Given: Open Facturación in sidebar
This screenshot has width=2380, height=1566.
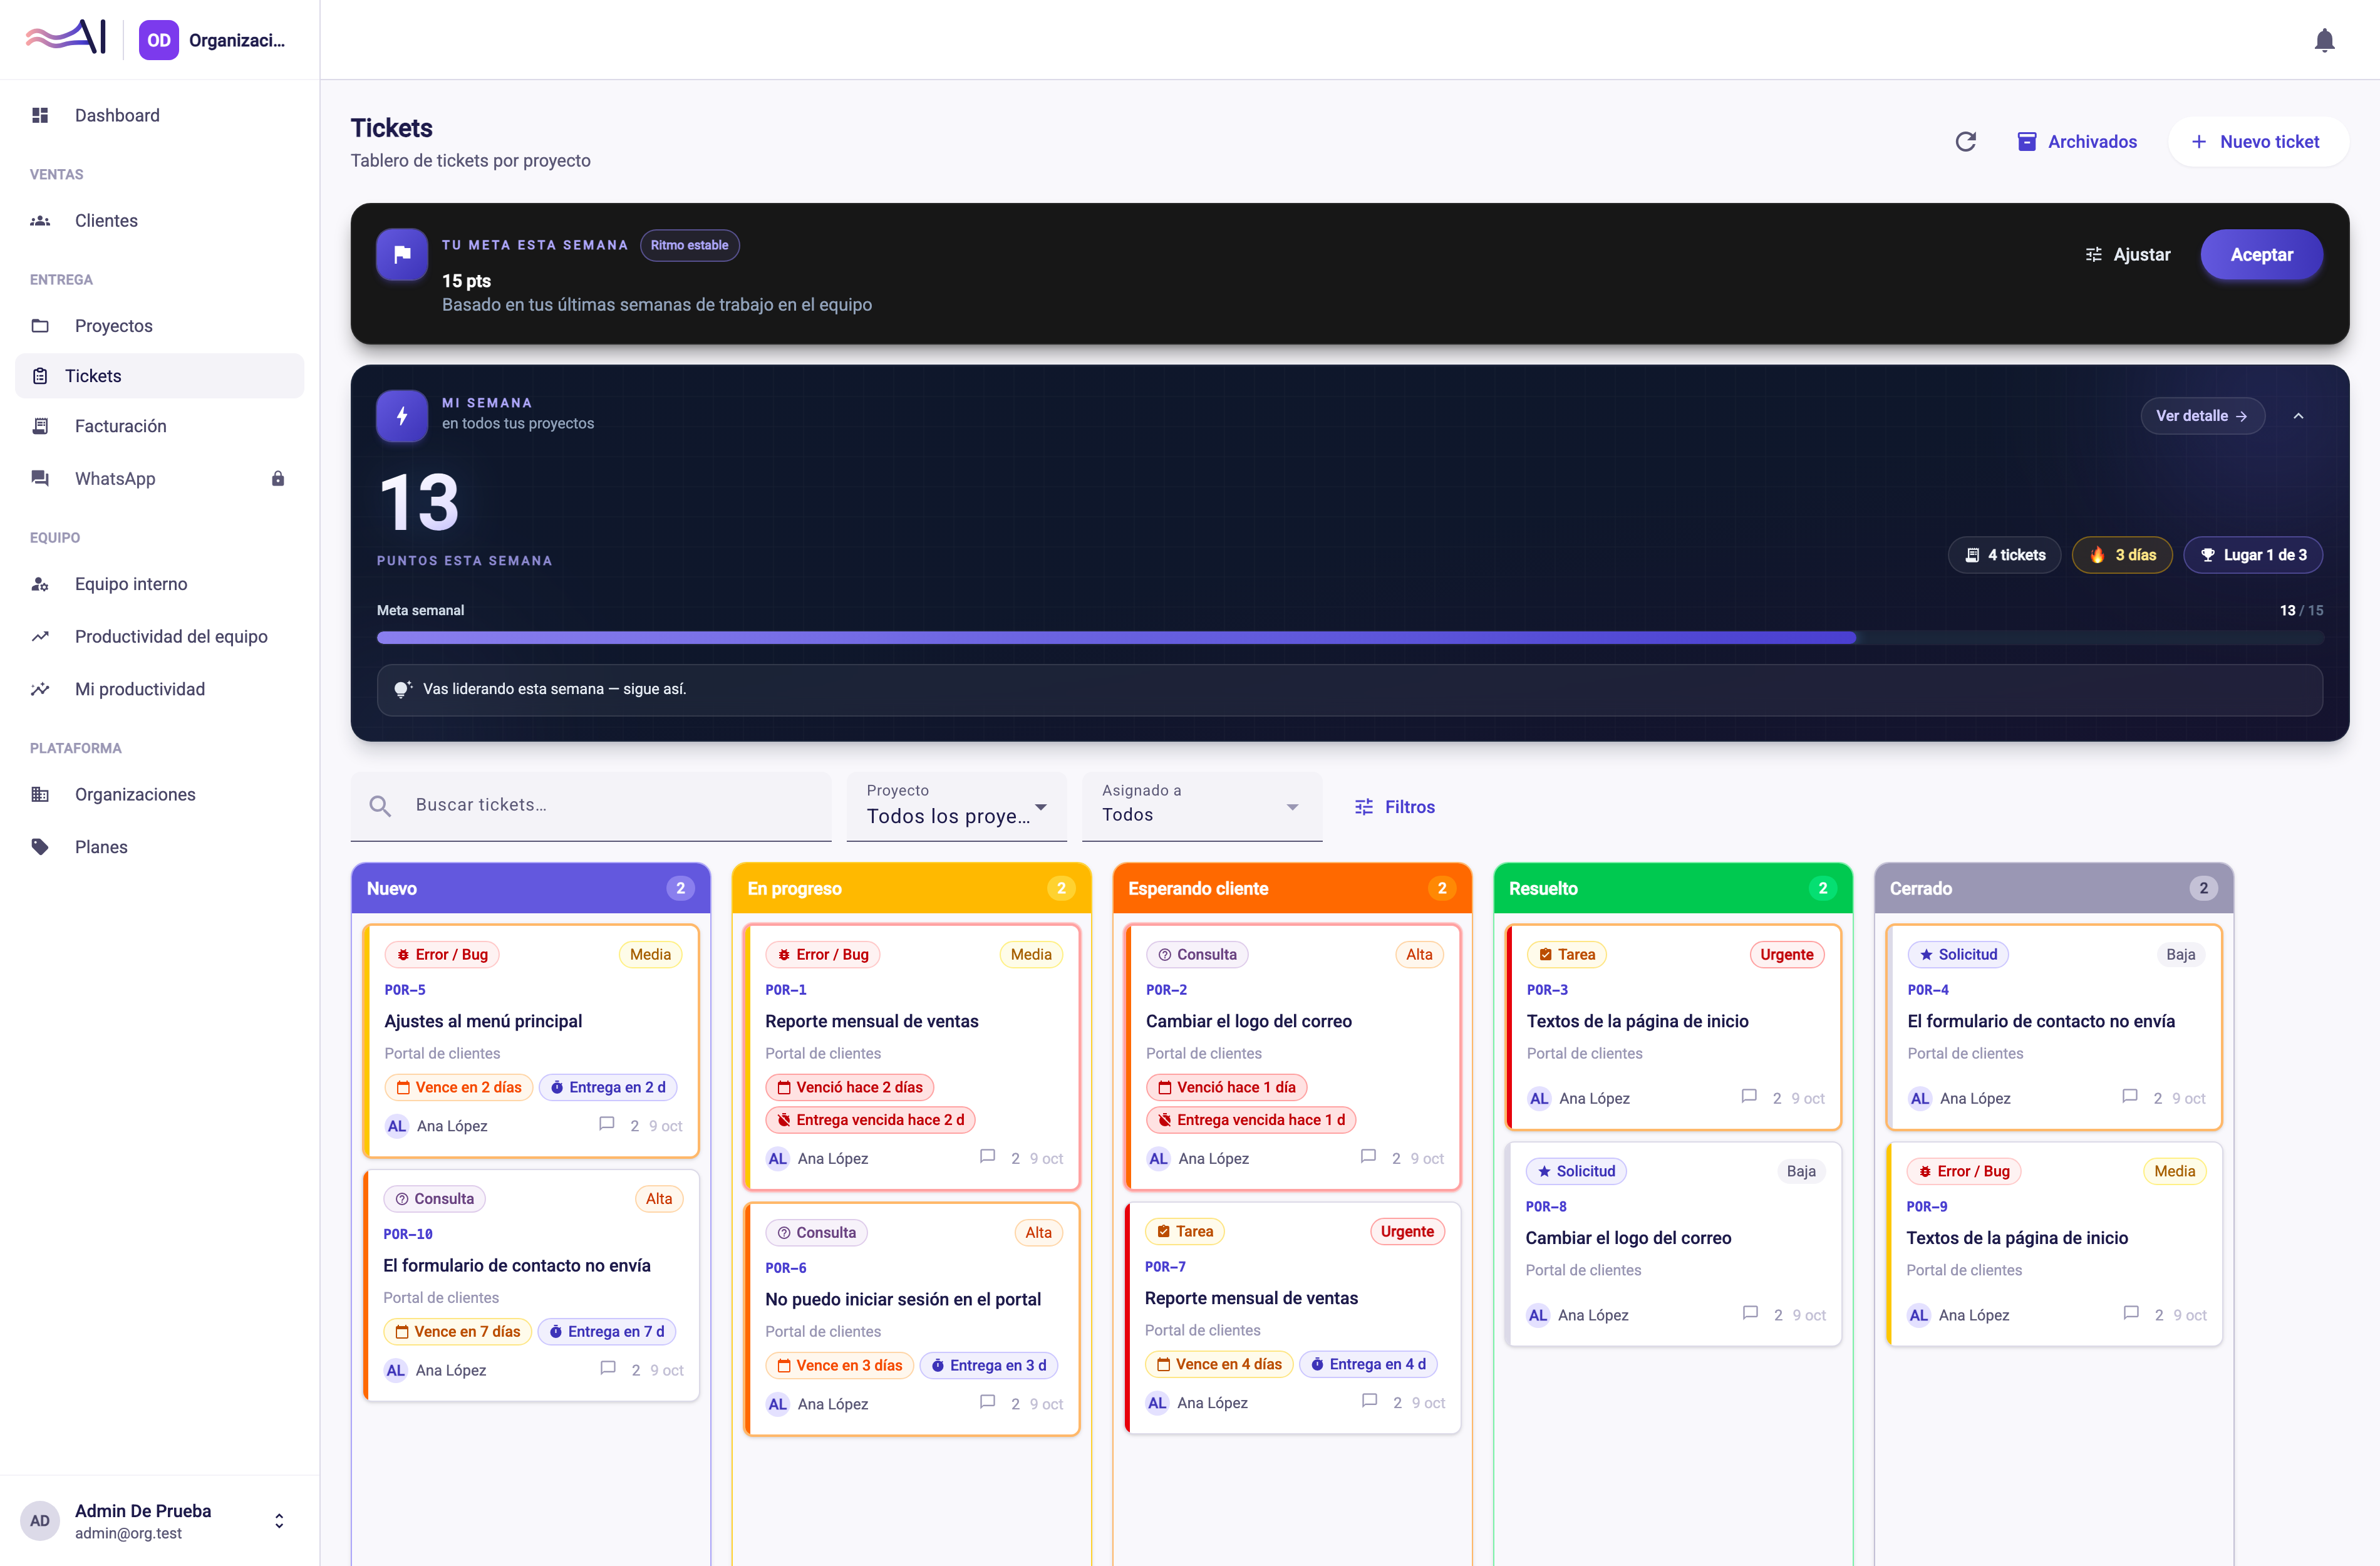Looking at the screenshot, I should pos(160,426).
